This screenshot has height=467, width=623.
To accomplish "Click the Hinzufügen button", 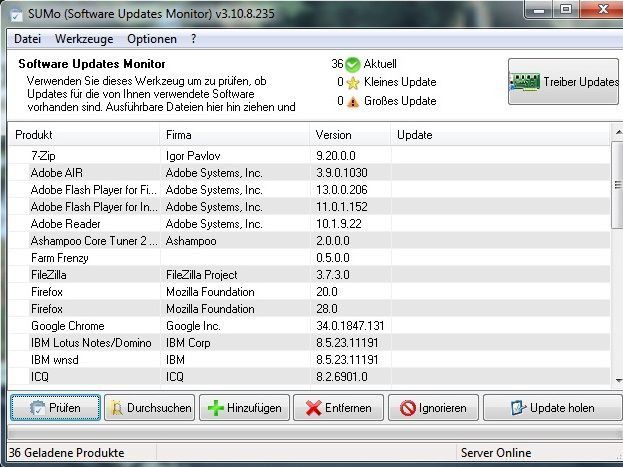I will click(244, 407).
